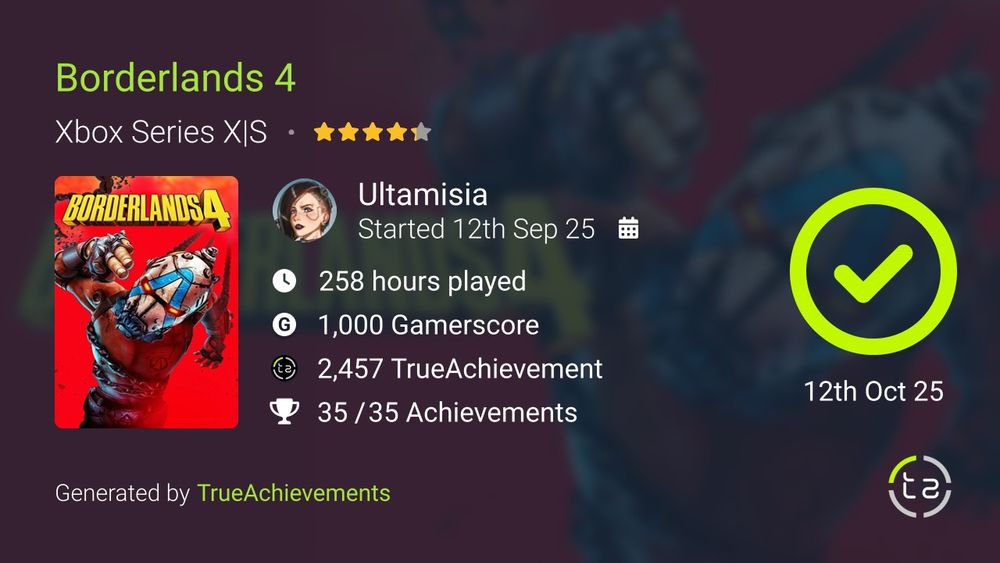Open the Borderlands 4 title link
Screen dimensions: 1000x563
tap(175, 78)
